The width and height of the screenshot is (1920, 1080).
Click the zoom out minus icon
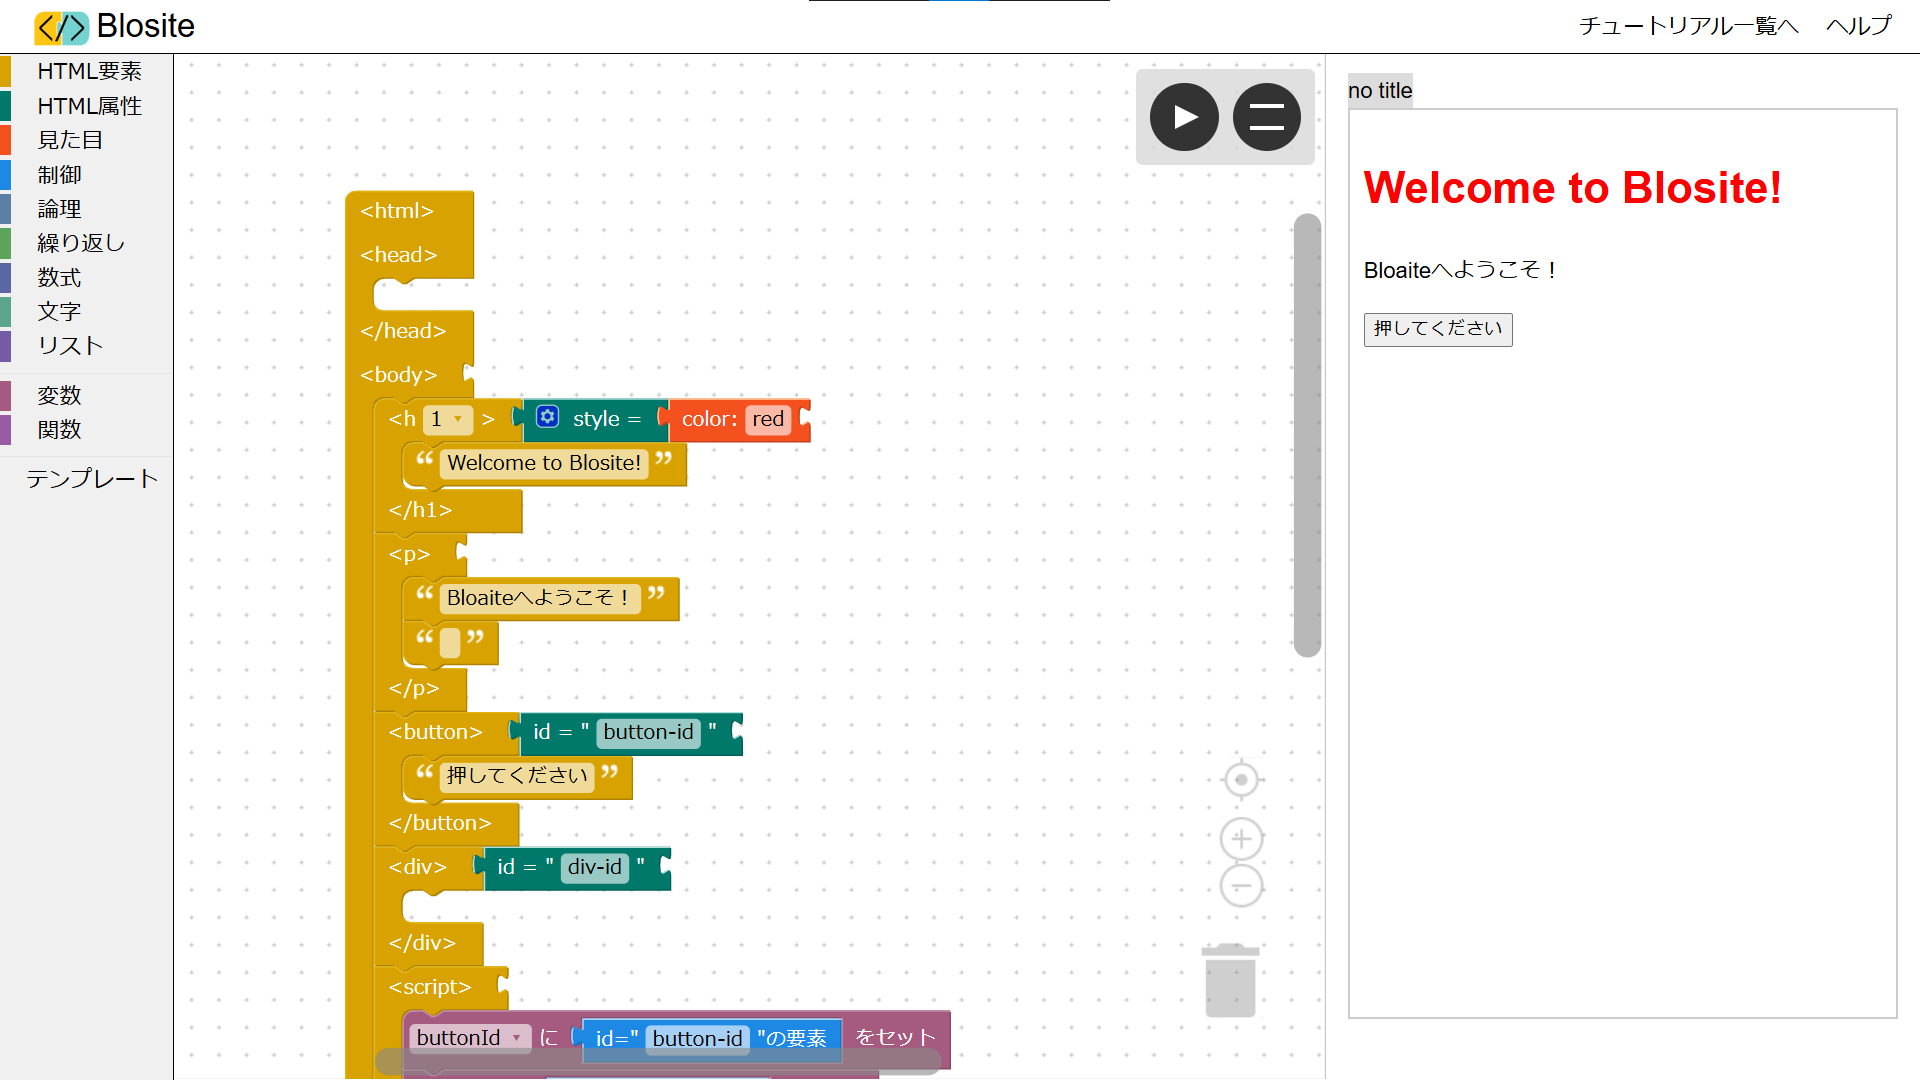(1241, 886)
